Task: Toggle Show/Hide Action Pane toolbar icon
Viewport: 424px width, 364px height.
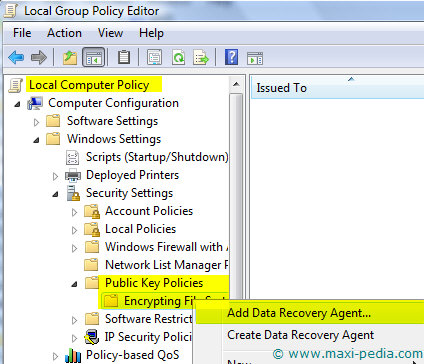Action: point(255,58)
